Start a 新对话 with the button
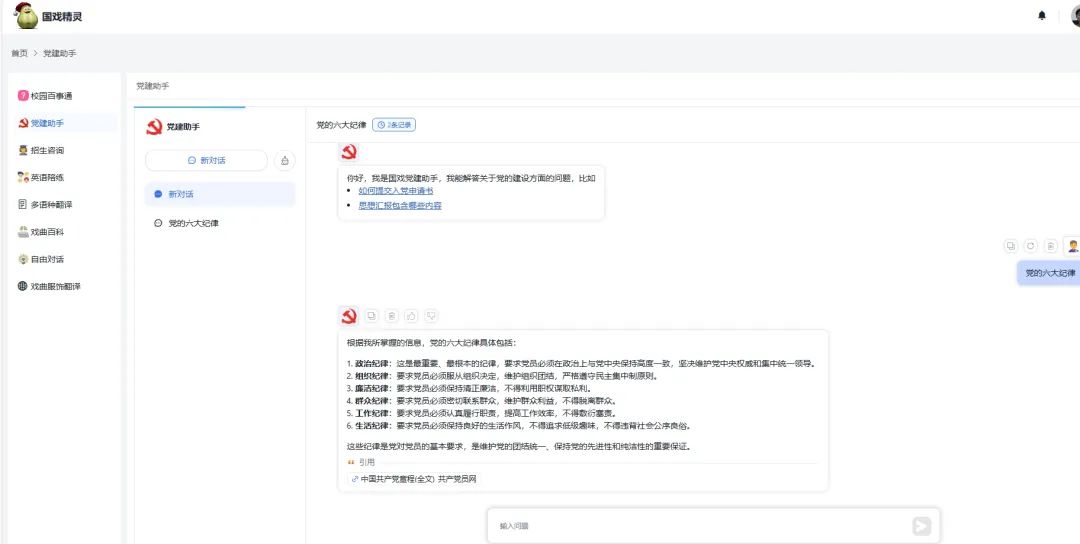1080x544 pixels. [x=206, y=160]
